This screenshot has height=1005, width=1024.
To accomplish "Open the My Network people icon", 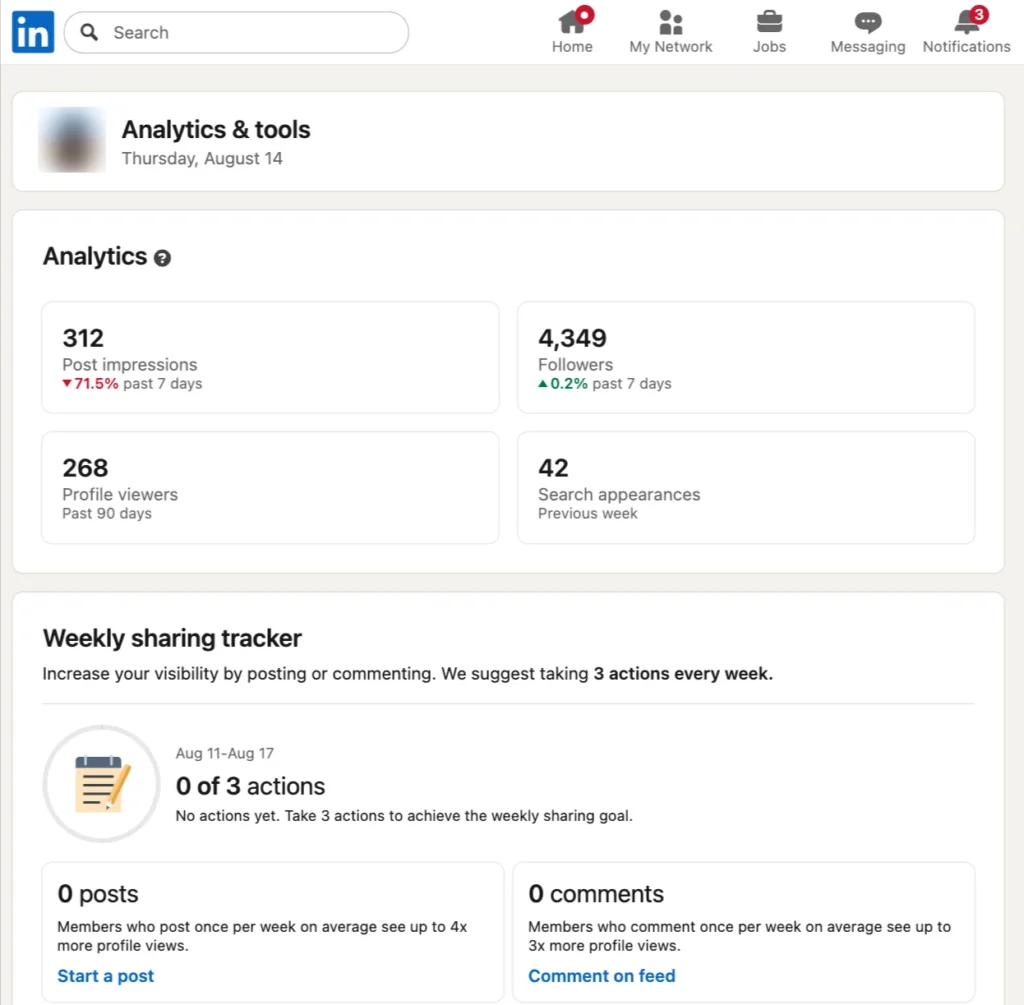I will point(671,22).
